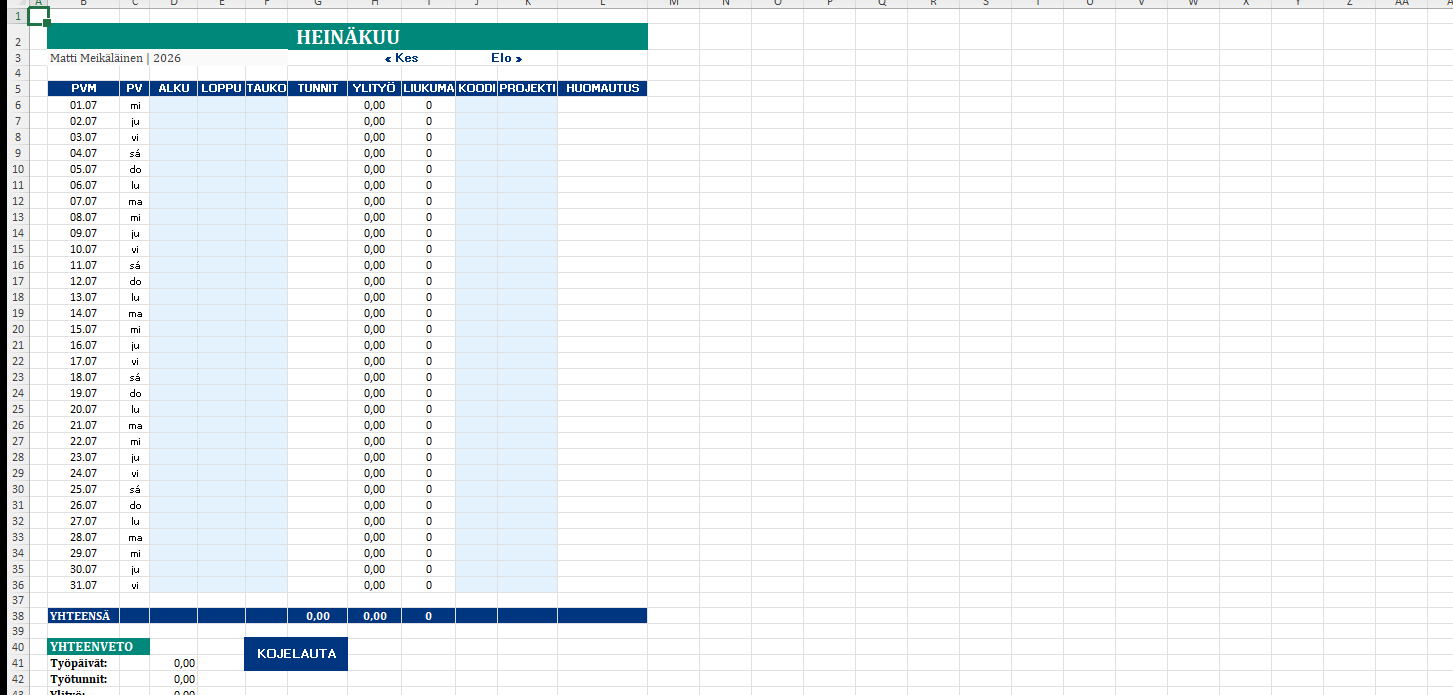
Task: Click the ALKU input cell for 01.07
Action: (173, 105)
